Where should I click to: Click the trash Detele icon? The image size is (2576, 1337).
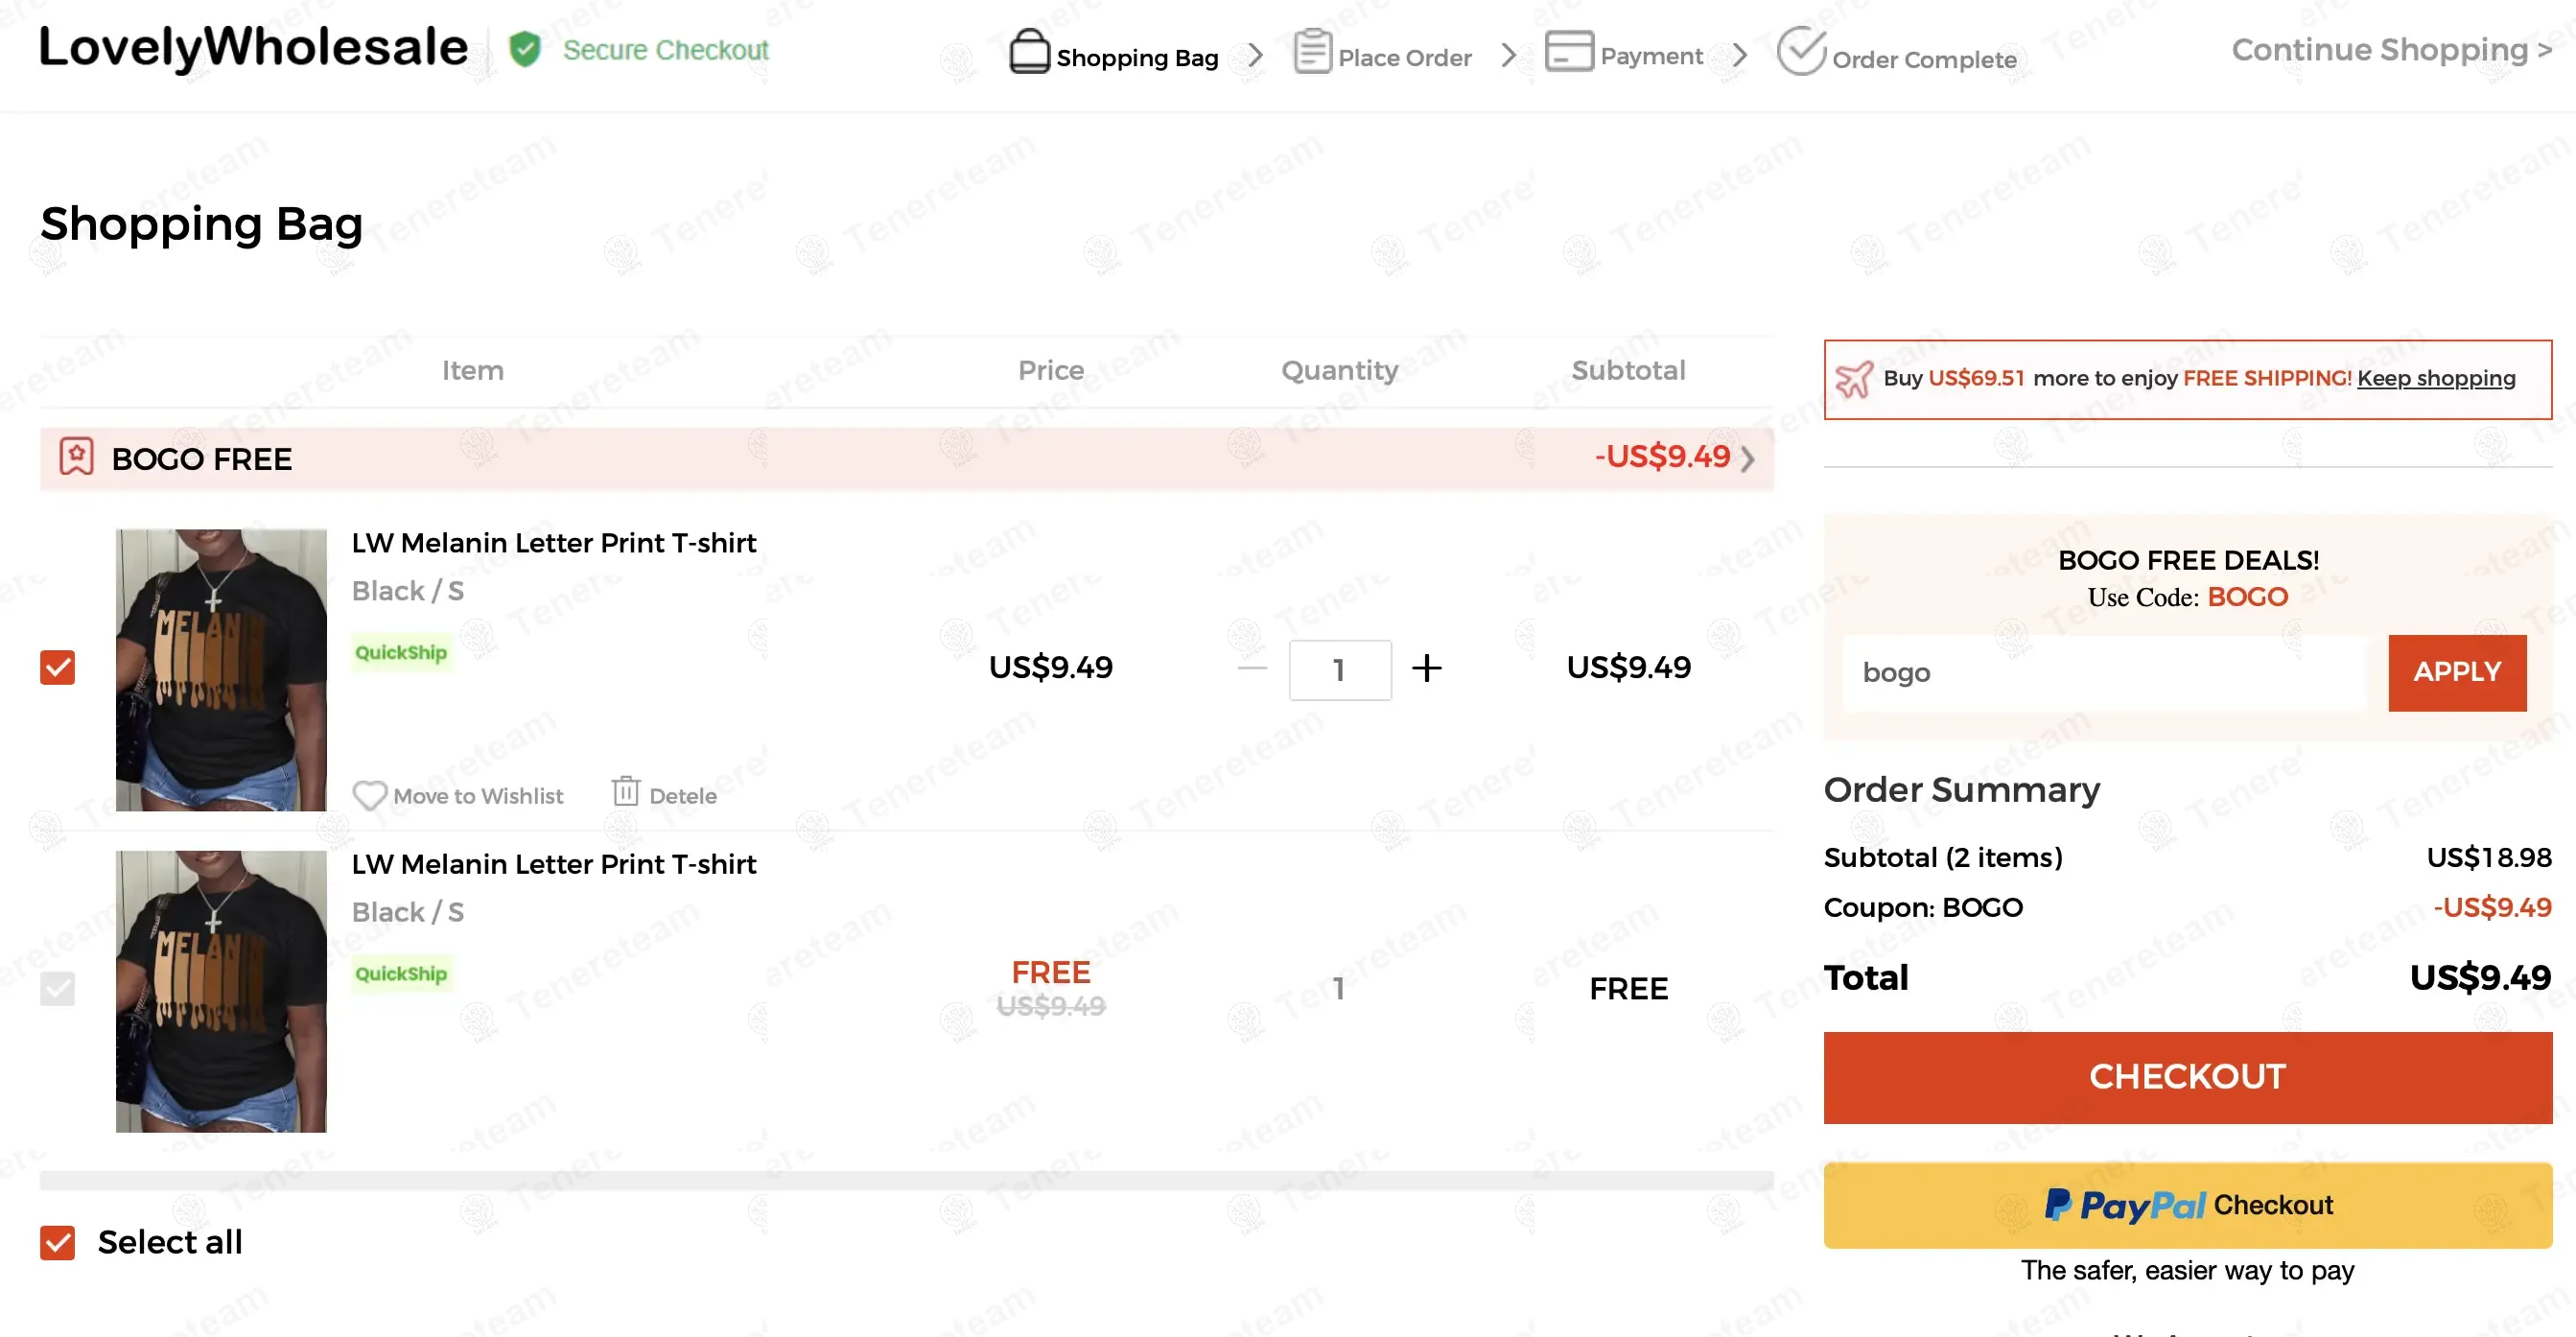[626, 791]
